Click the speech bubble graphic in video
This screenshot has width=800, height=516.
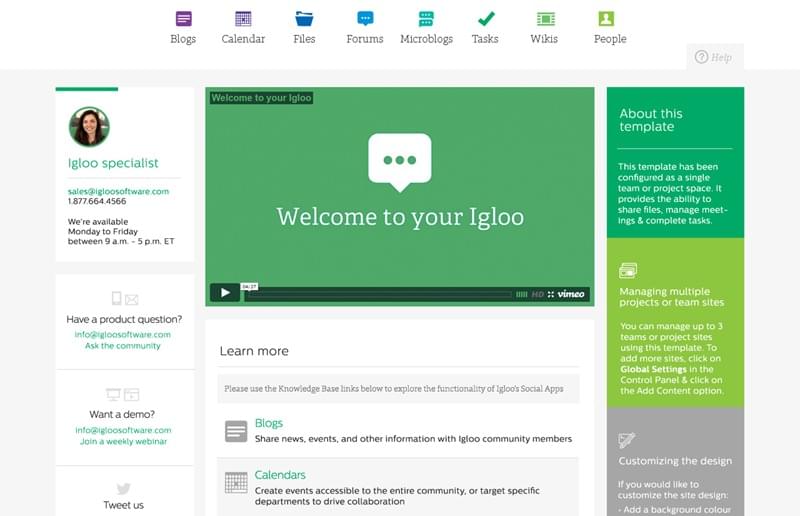(x=400, y=163)
